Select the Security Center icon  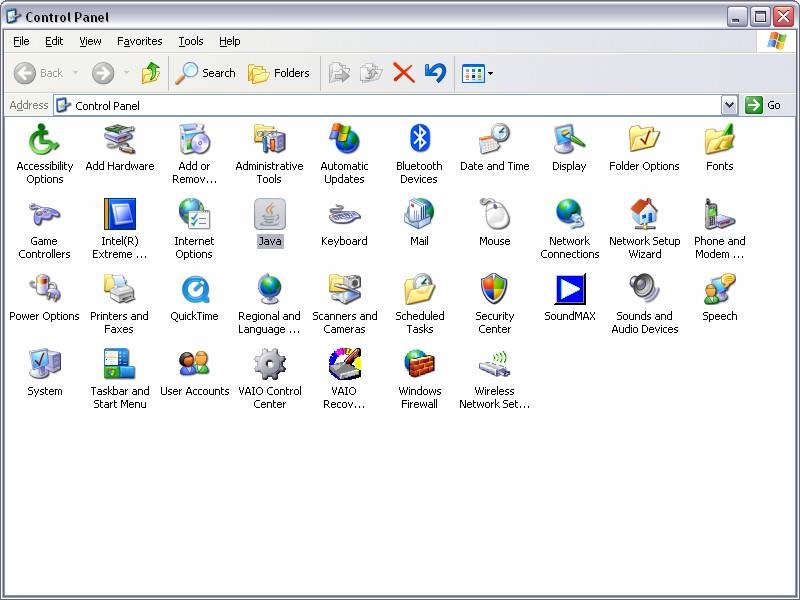click(494, 290)
